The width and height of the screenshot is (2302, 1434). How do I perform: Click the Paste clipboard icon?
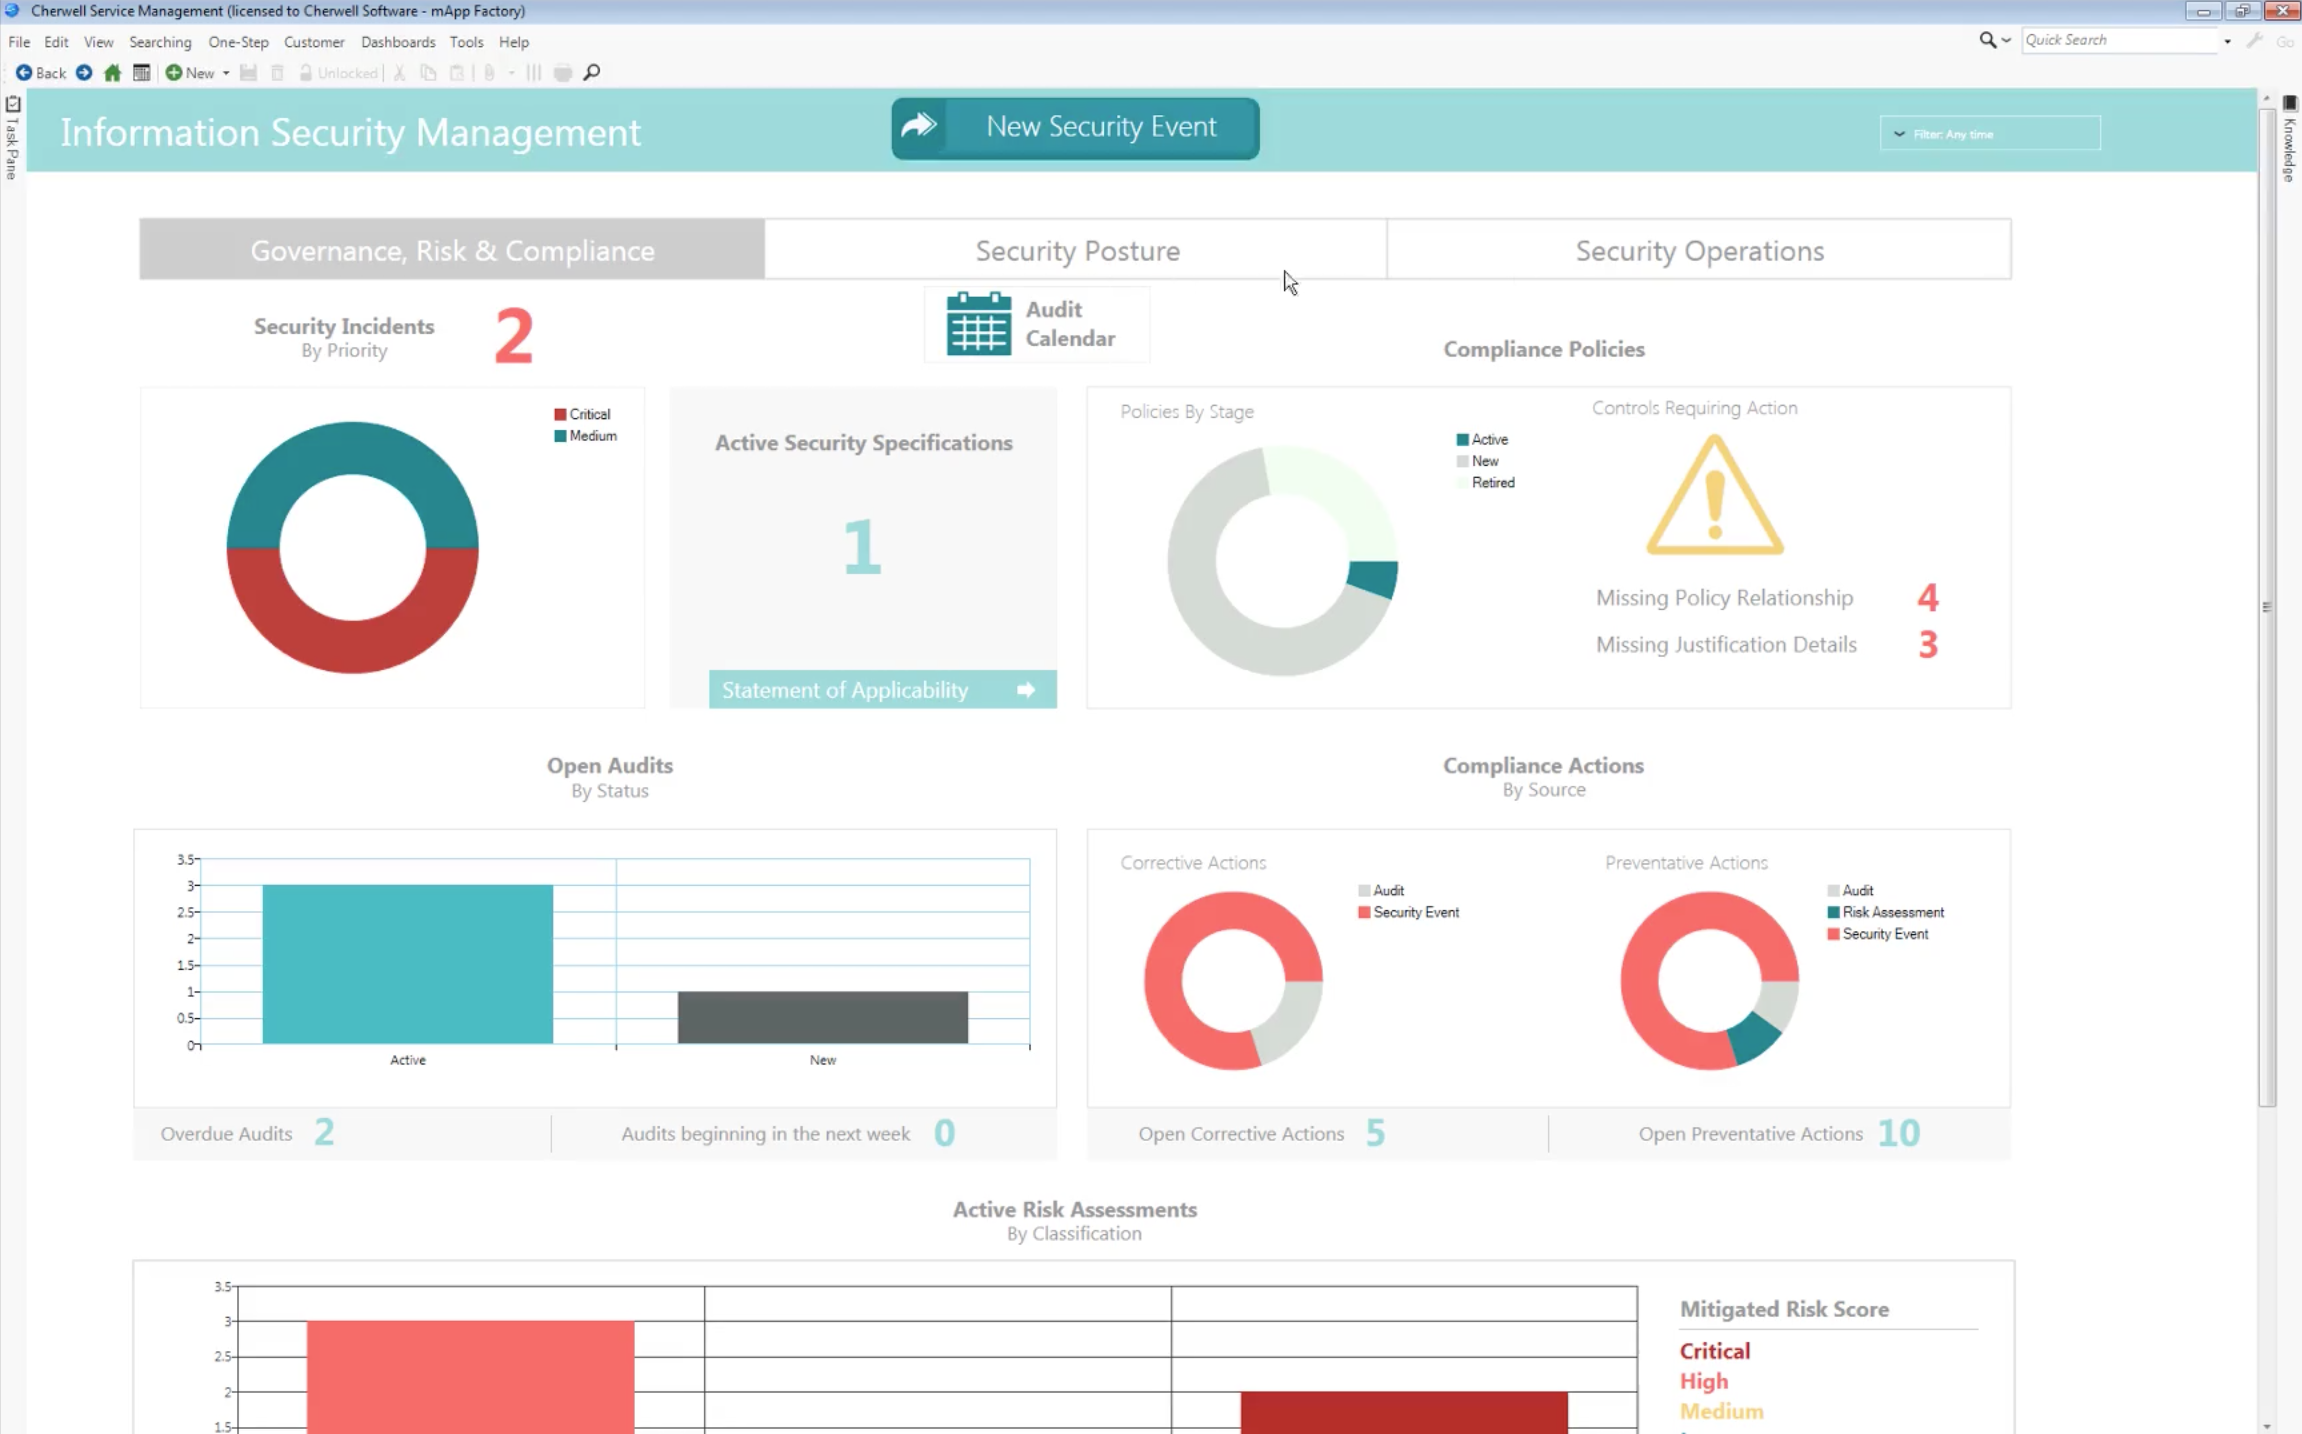(457, 73)
